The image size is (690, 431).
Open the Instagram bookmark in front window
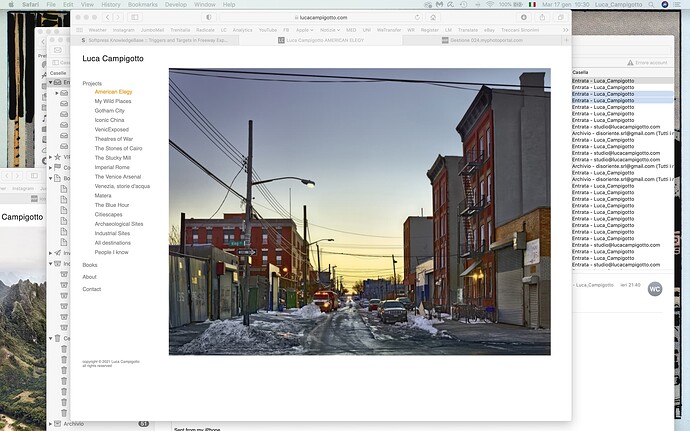[x=124, y=30]
